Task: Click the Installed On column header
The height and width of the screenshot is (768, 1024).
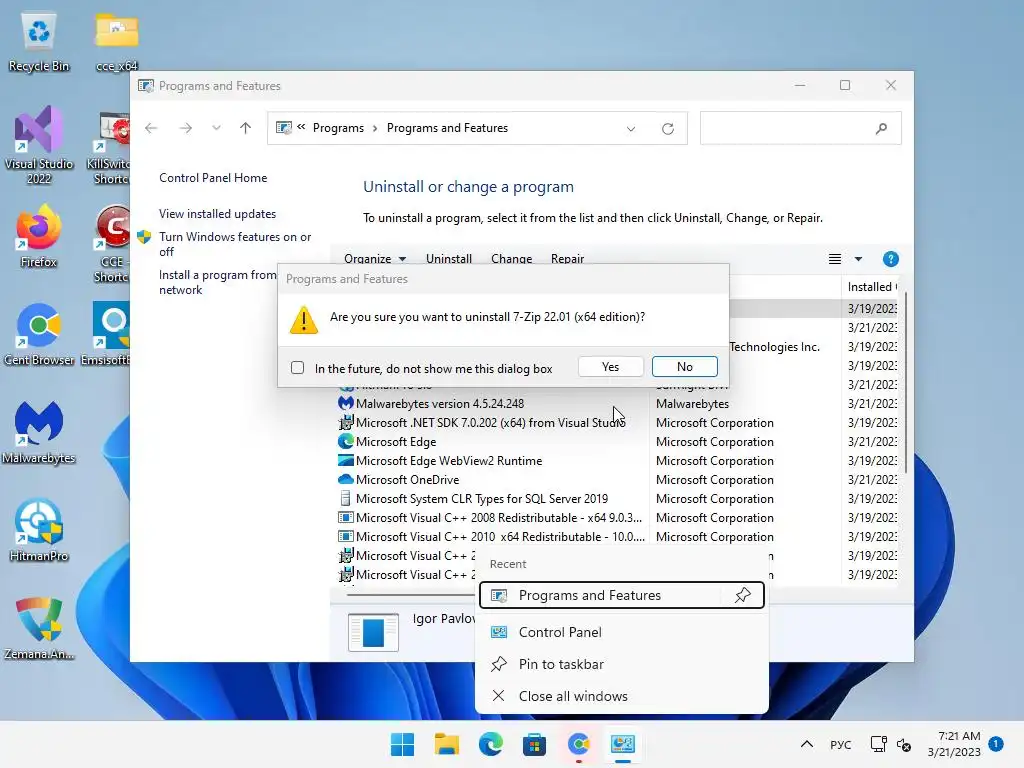Action: [872, 287]
